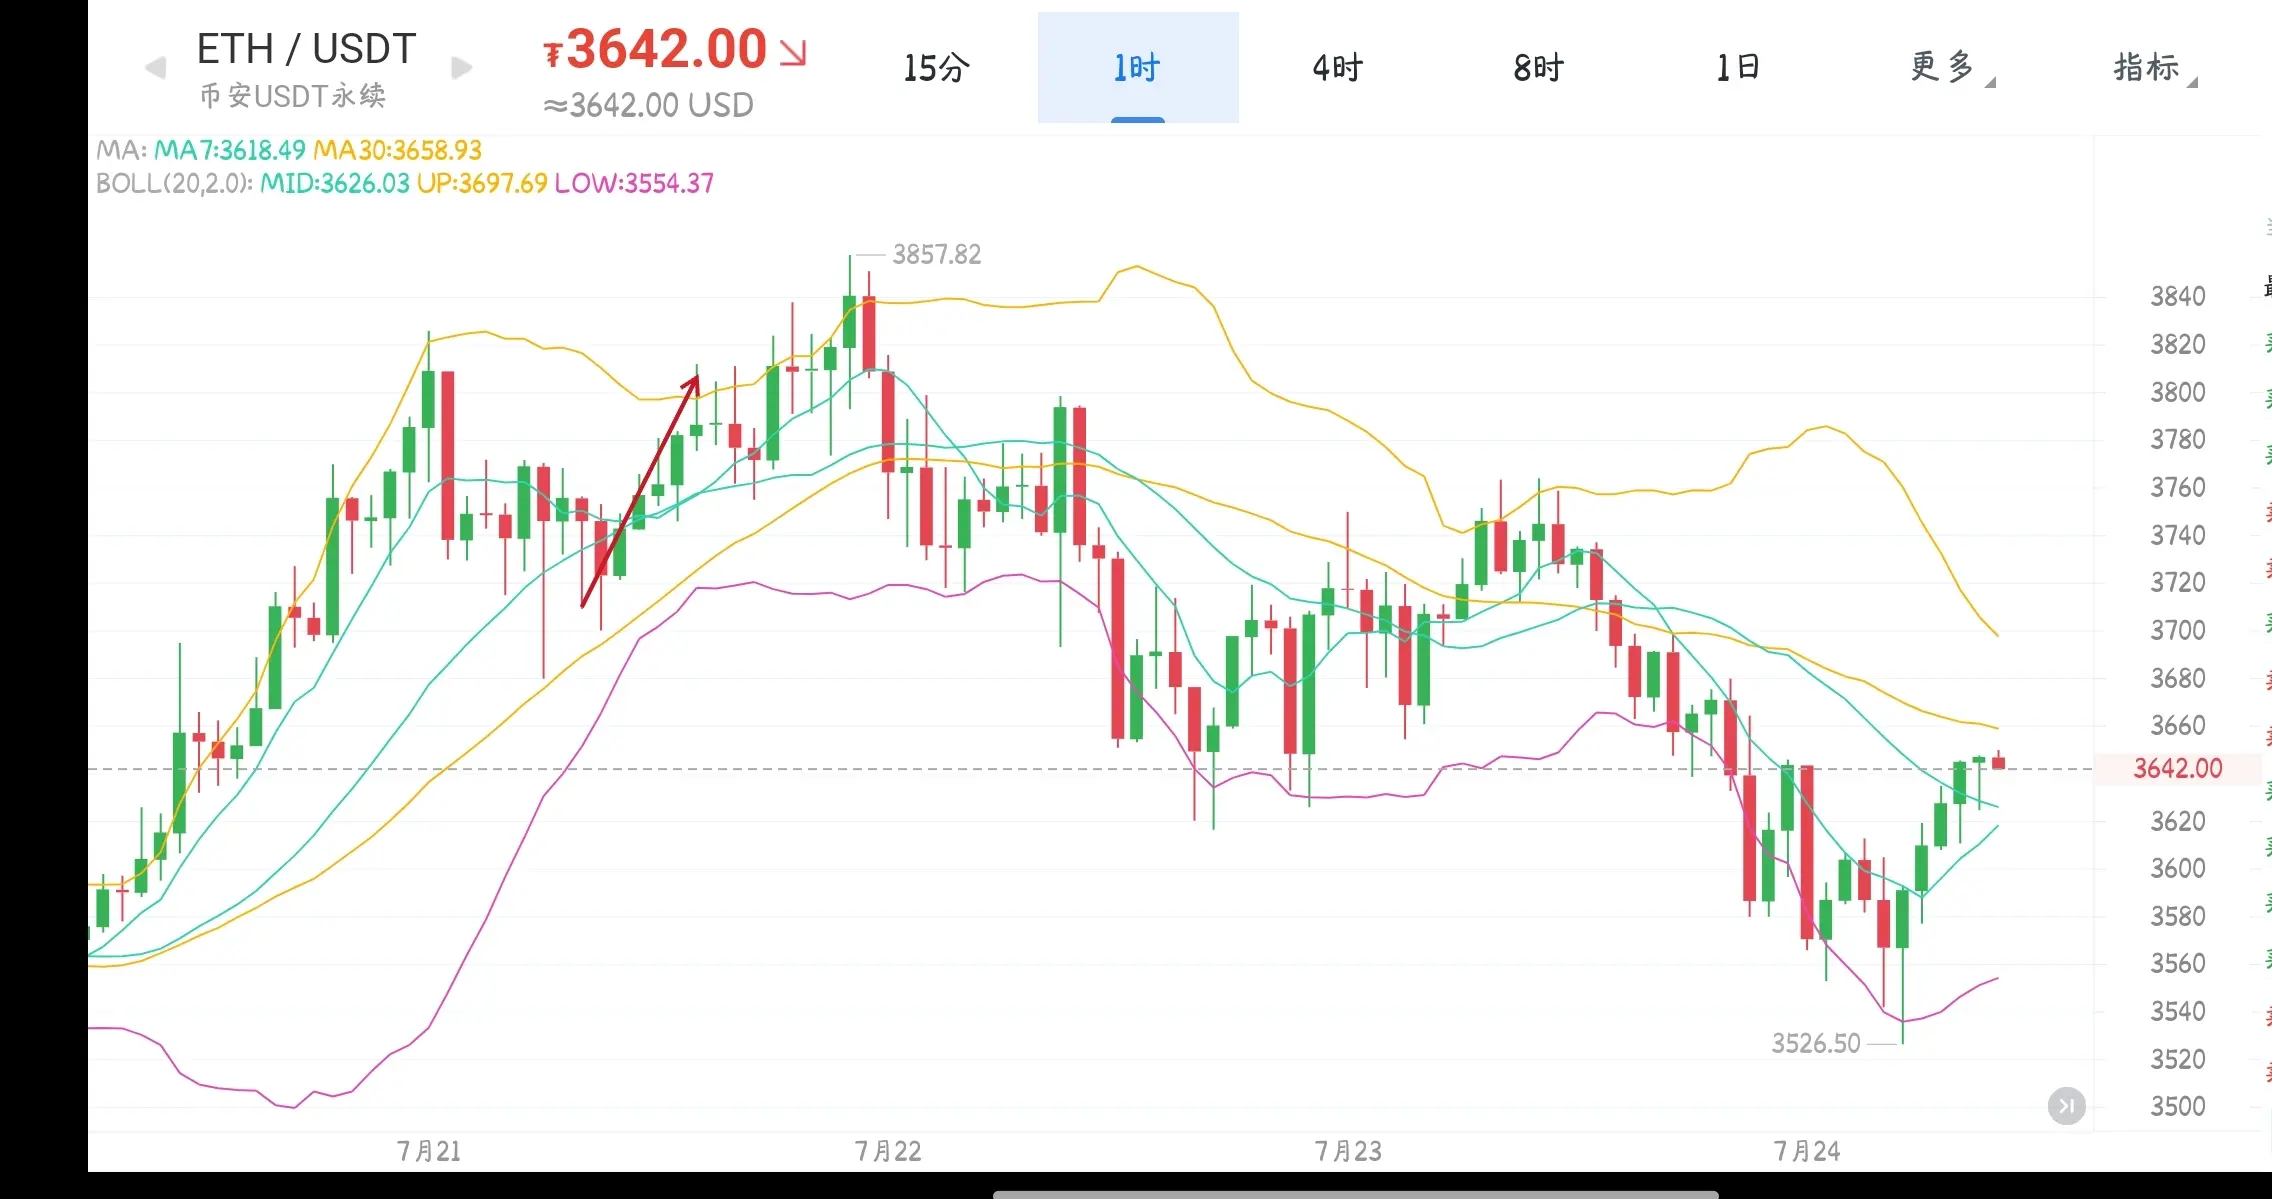Tap the 3642.00 price tag on axis
This screenshot has height=1199, width=2272.
coord(2177,768)
